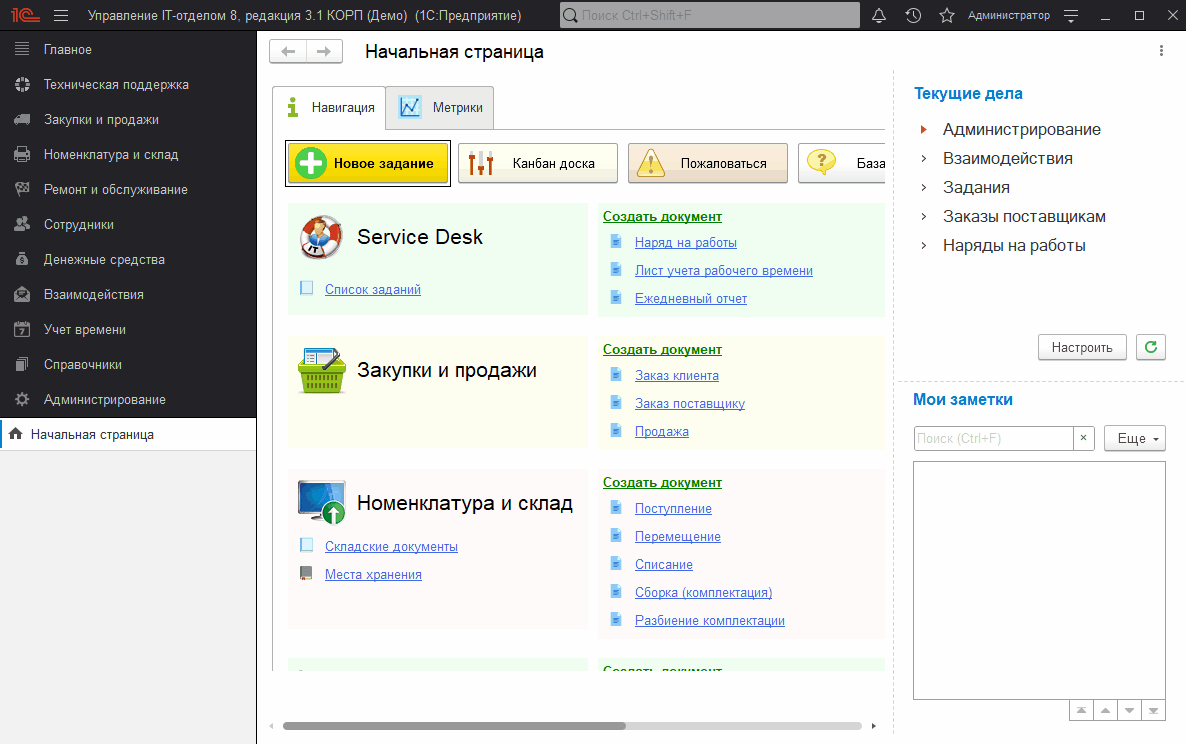Open the Список заданий link
This screenshot has height=744, width=1186.
click(372, 289)
